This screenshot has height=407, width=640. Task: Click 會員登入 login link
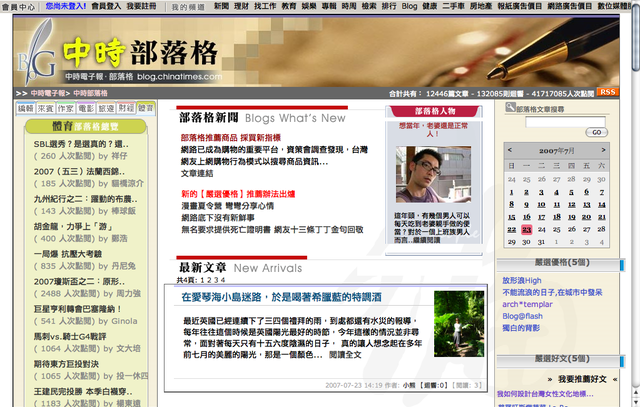pos(106,6)
